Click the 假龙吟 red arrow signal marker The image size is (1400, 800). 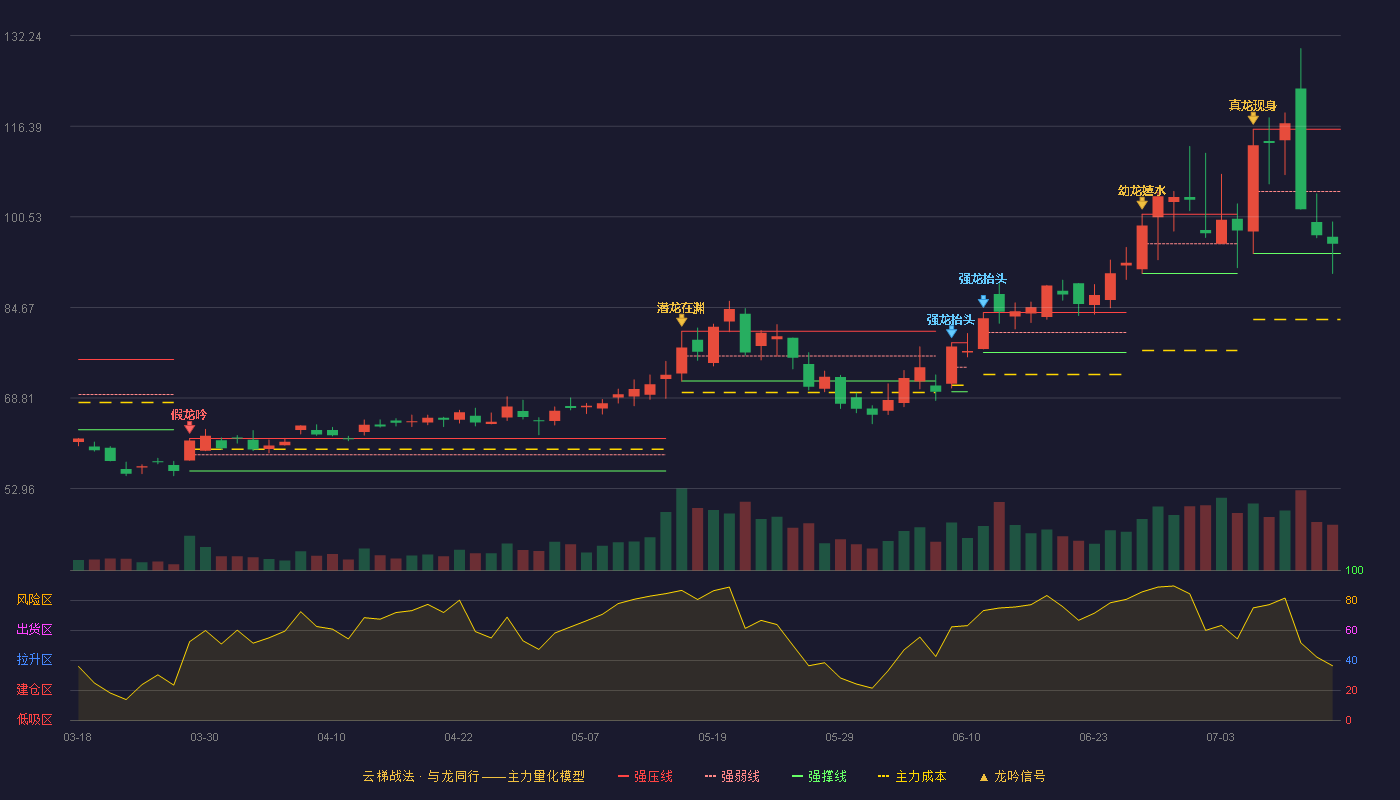point(189,427)
